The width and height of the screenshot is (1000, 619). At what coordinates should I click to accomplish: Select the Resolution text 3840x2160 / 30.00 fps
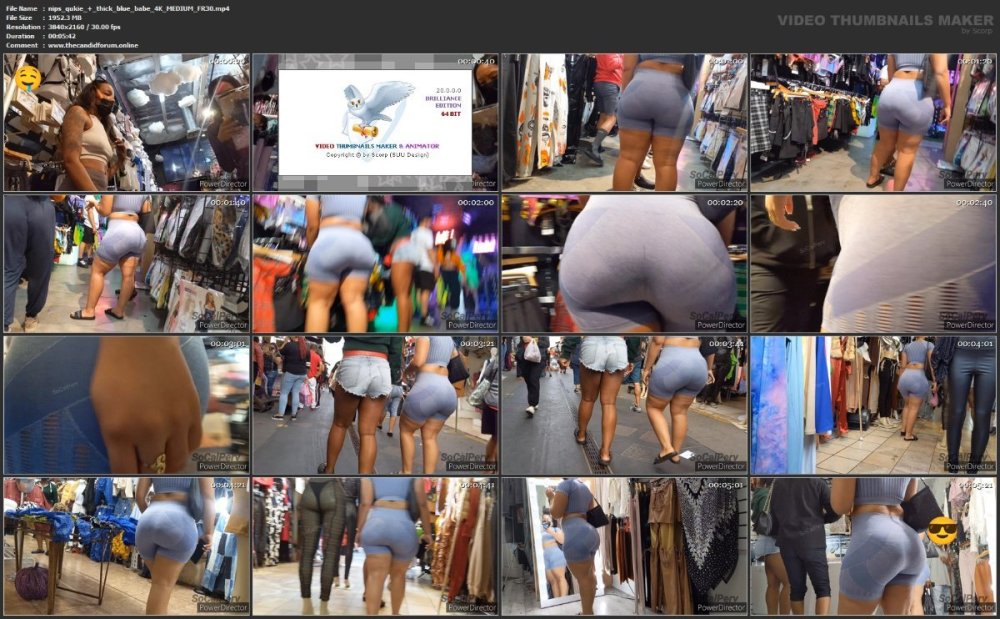[x=84, y=27]
